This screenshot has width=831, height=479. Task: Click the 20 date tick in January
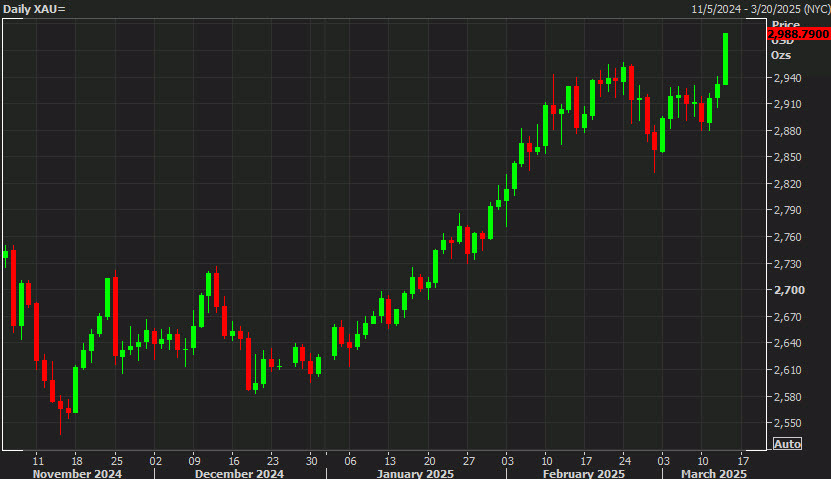click(429, 460)
